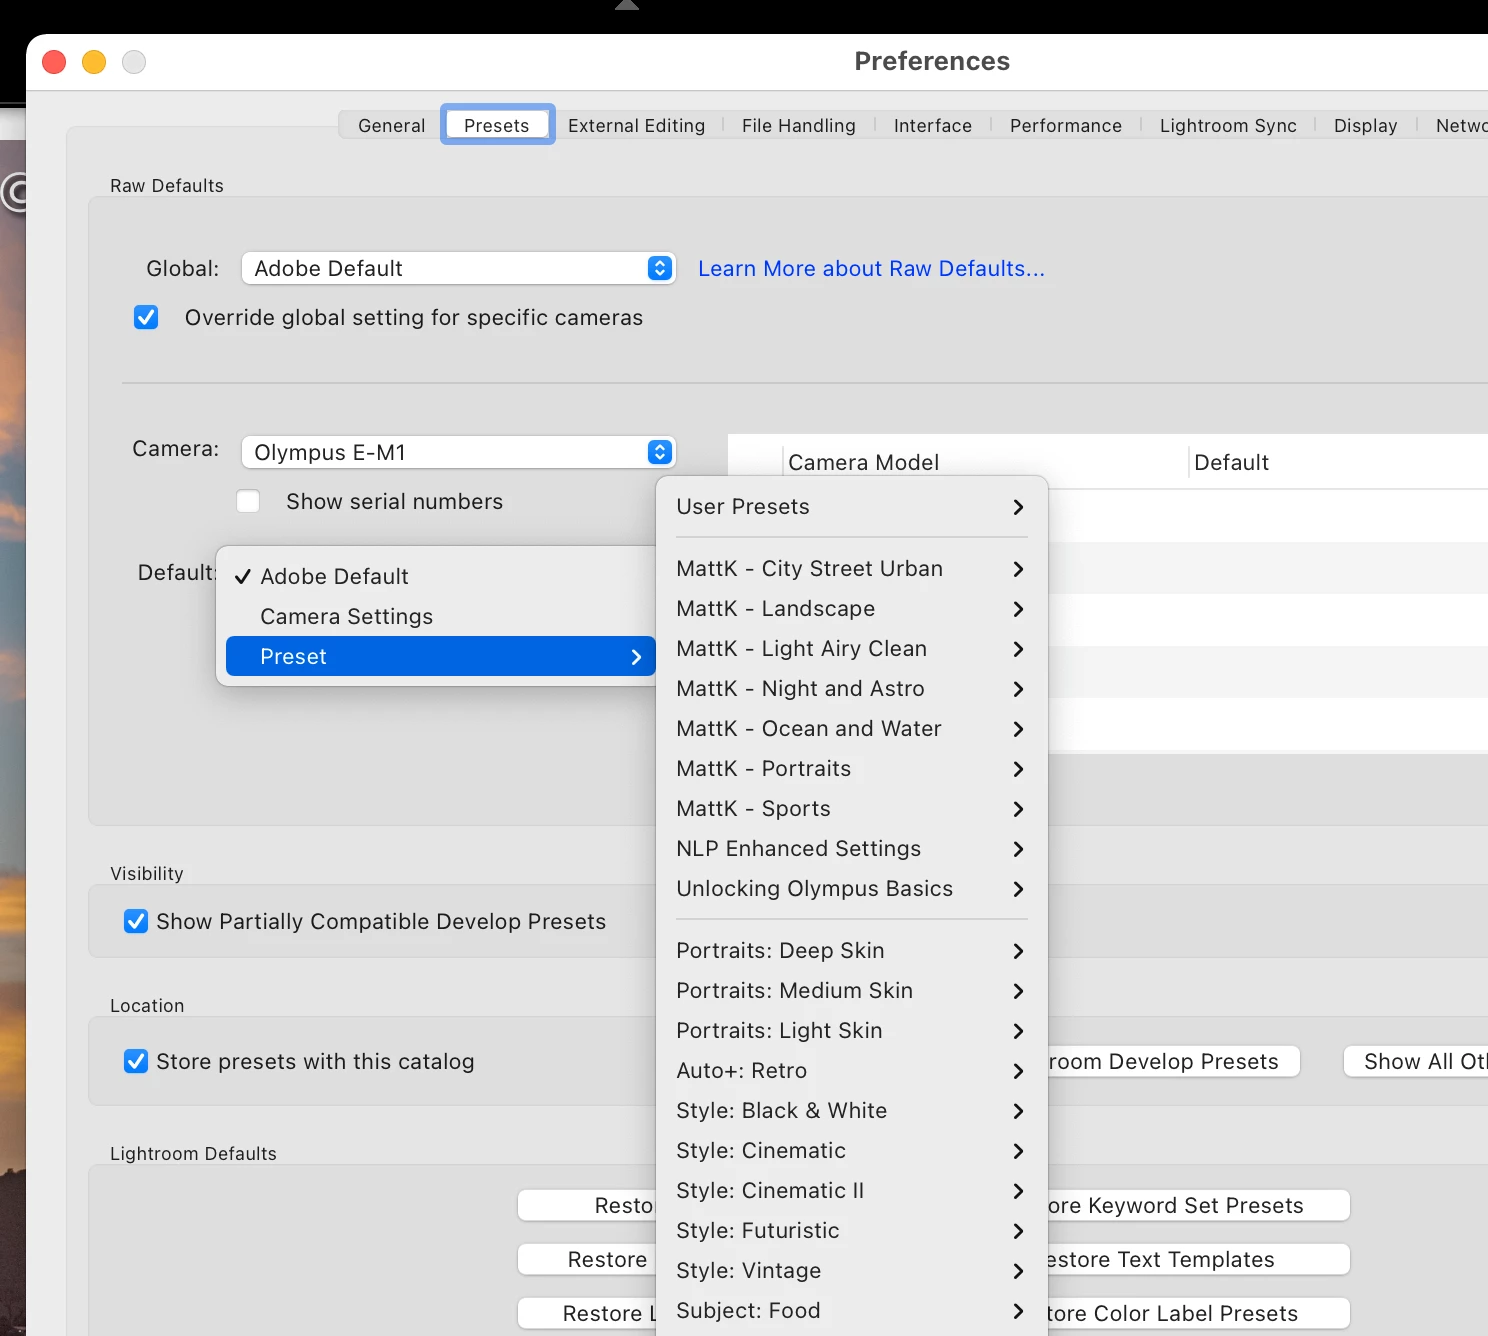Image resolution: width=1488 pixels, height=1336 pixels.
Task: Open Style: Black & White presets
Action: (x=851, y=1110)
